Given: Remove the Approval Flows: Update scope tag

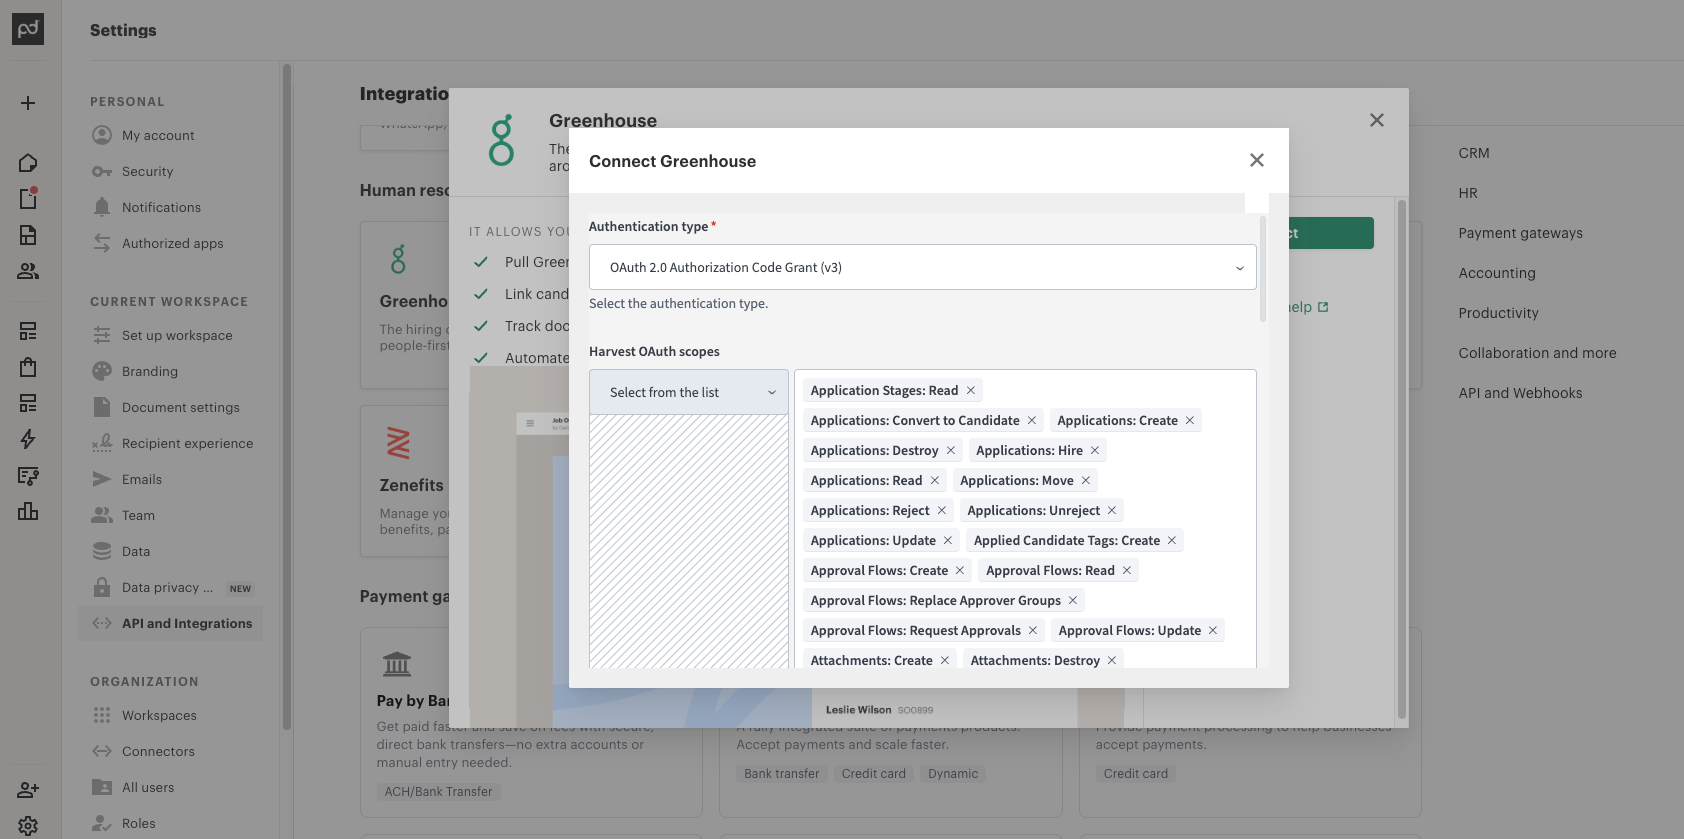Looking at the screenshot, I should tap(1213, 631).
